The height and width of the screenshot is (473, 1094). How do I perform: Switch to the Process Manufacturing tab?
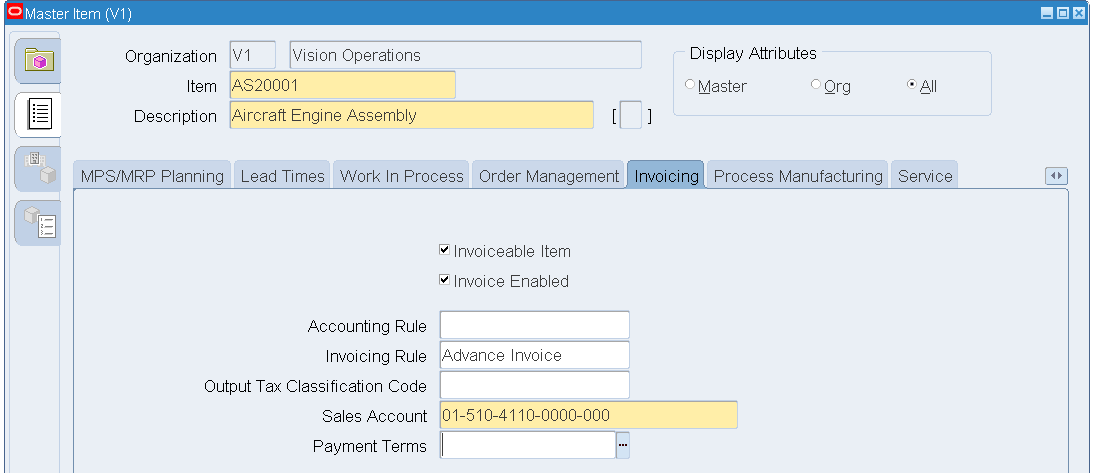pyautogui.click(x=798, y=176)
